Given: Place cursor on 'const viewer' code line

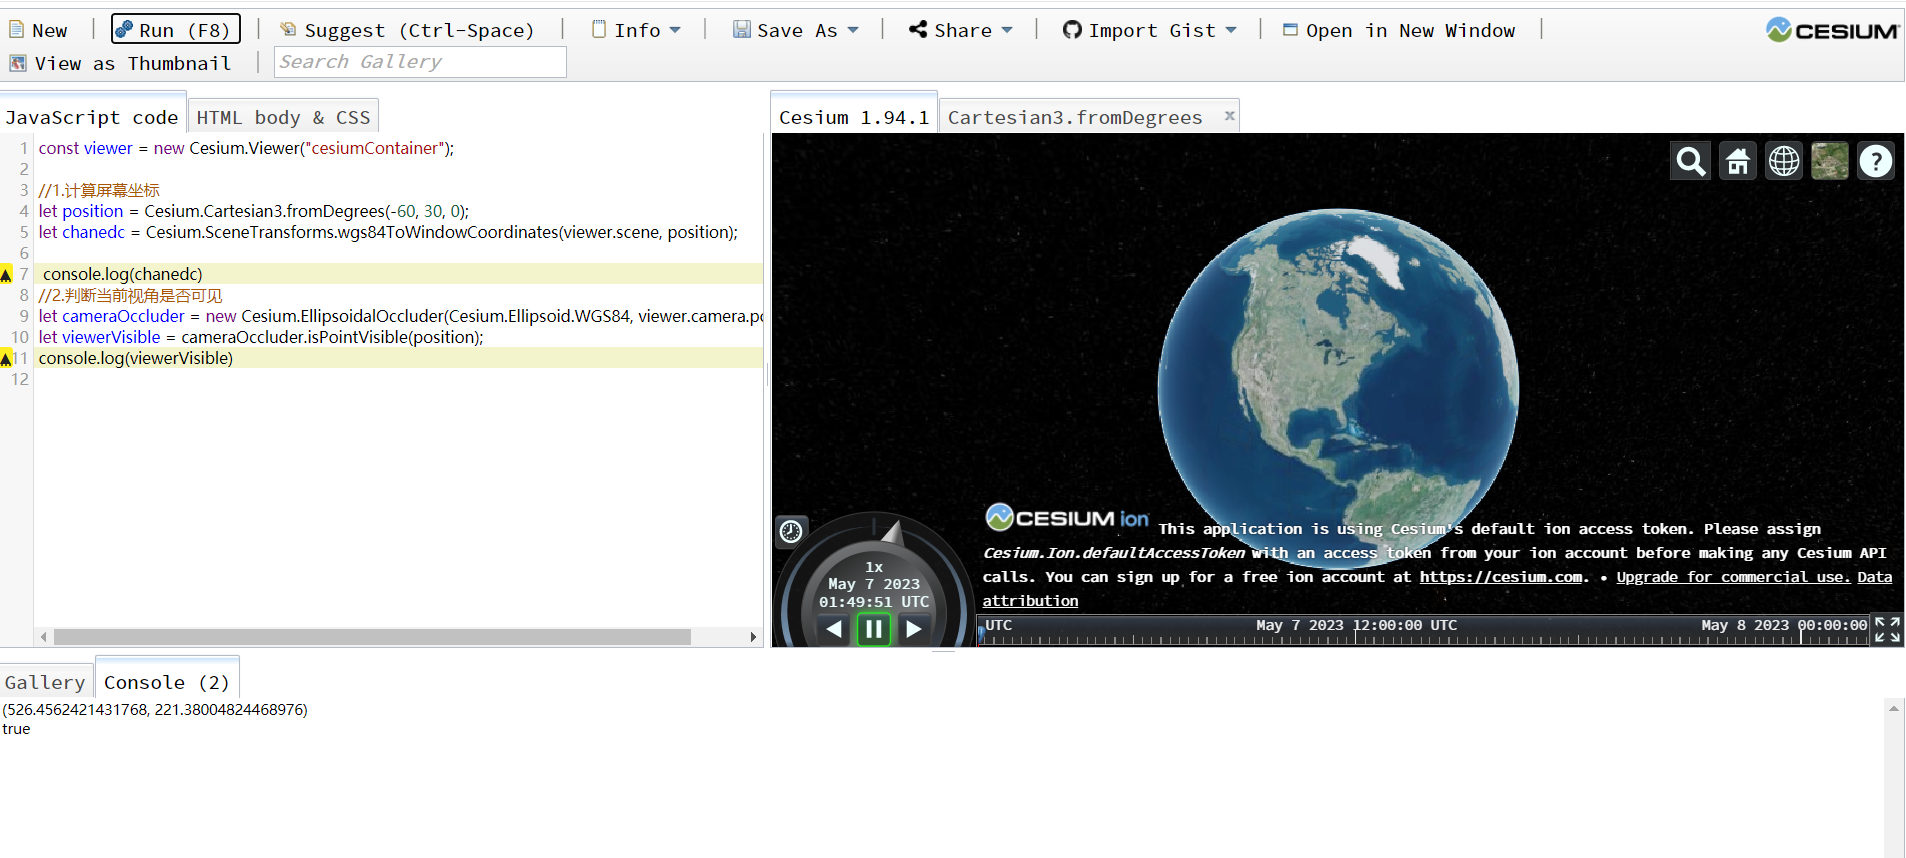Looking at the screenshot, I should coord(246,148).
